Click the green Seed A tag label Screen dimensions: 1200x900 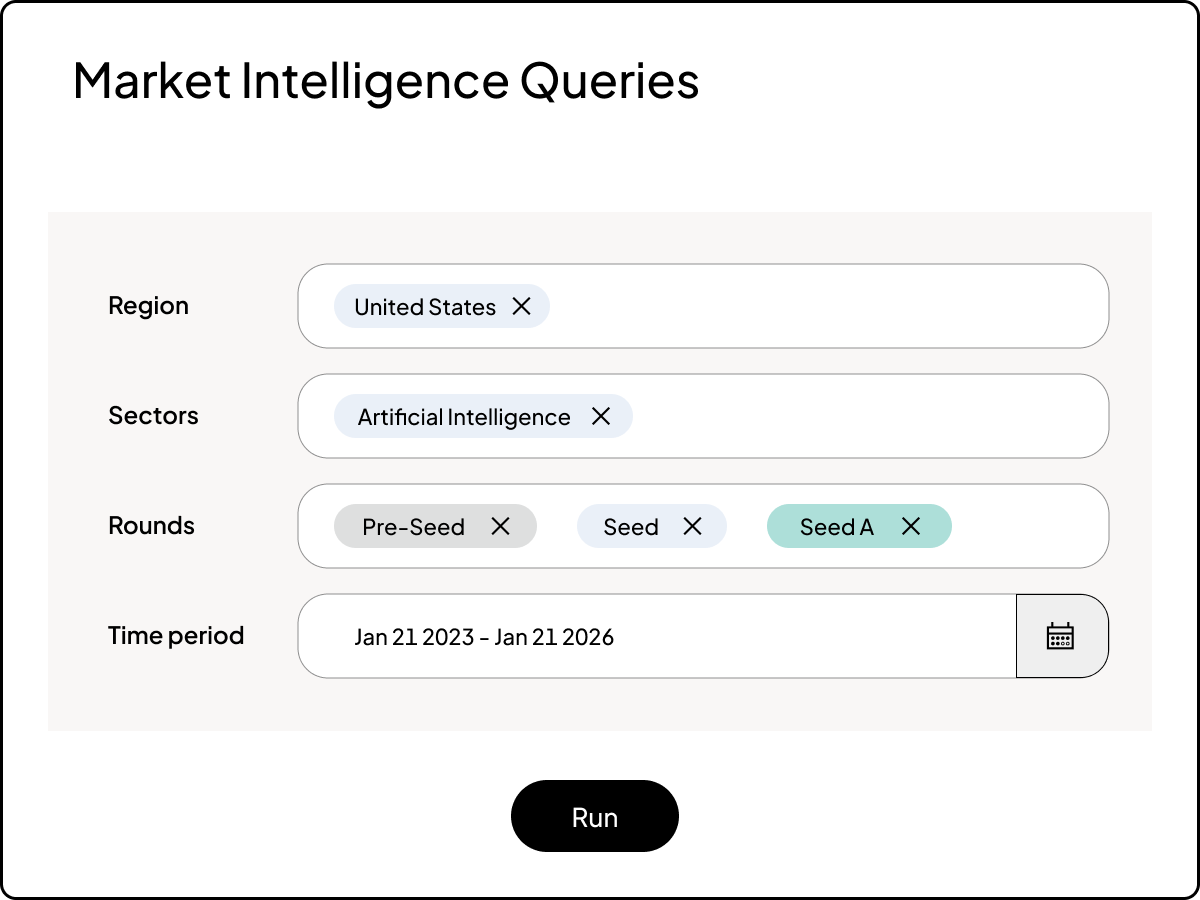pyautogui.click(x=836, y=527)
